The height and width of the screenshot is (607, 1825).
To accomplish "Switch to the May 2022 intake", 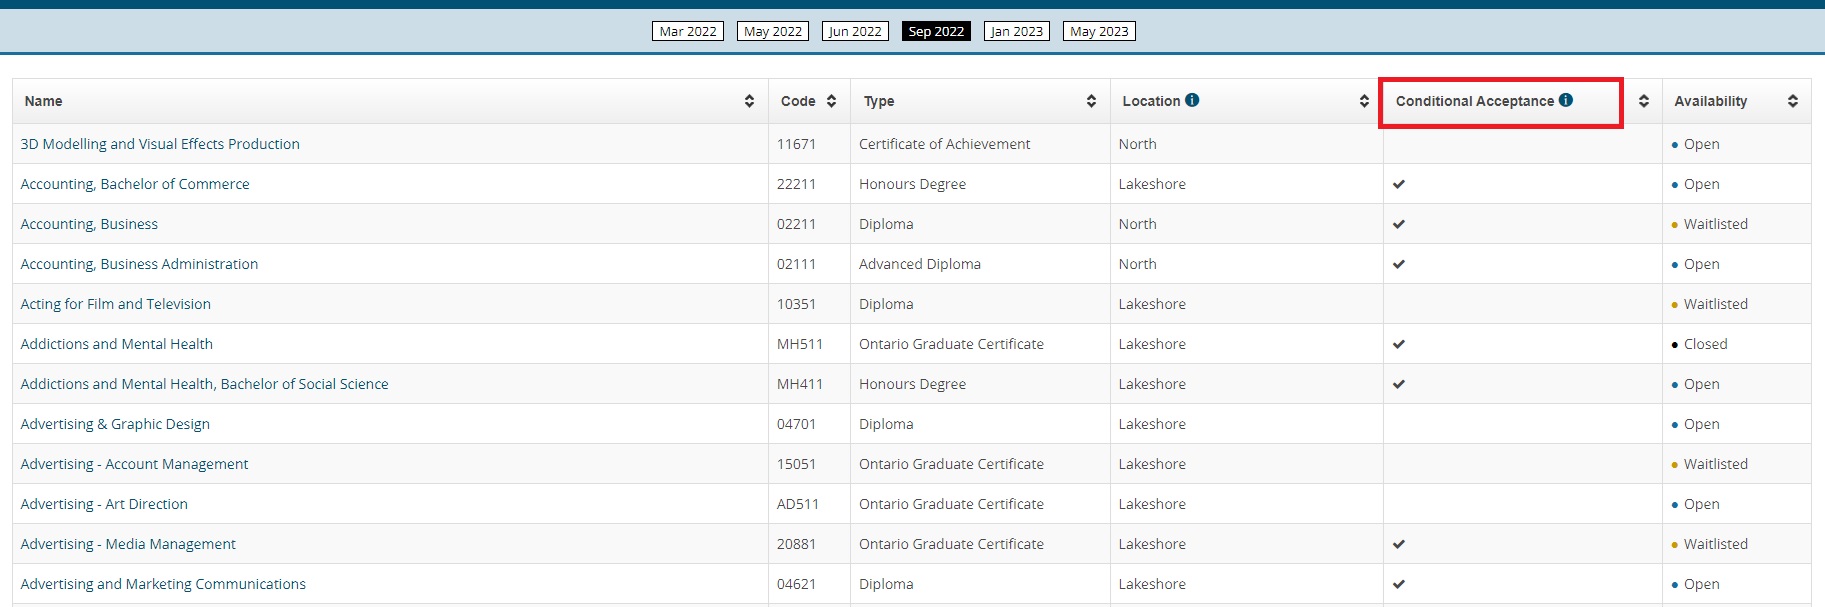I will [773, 31].
